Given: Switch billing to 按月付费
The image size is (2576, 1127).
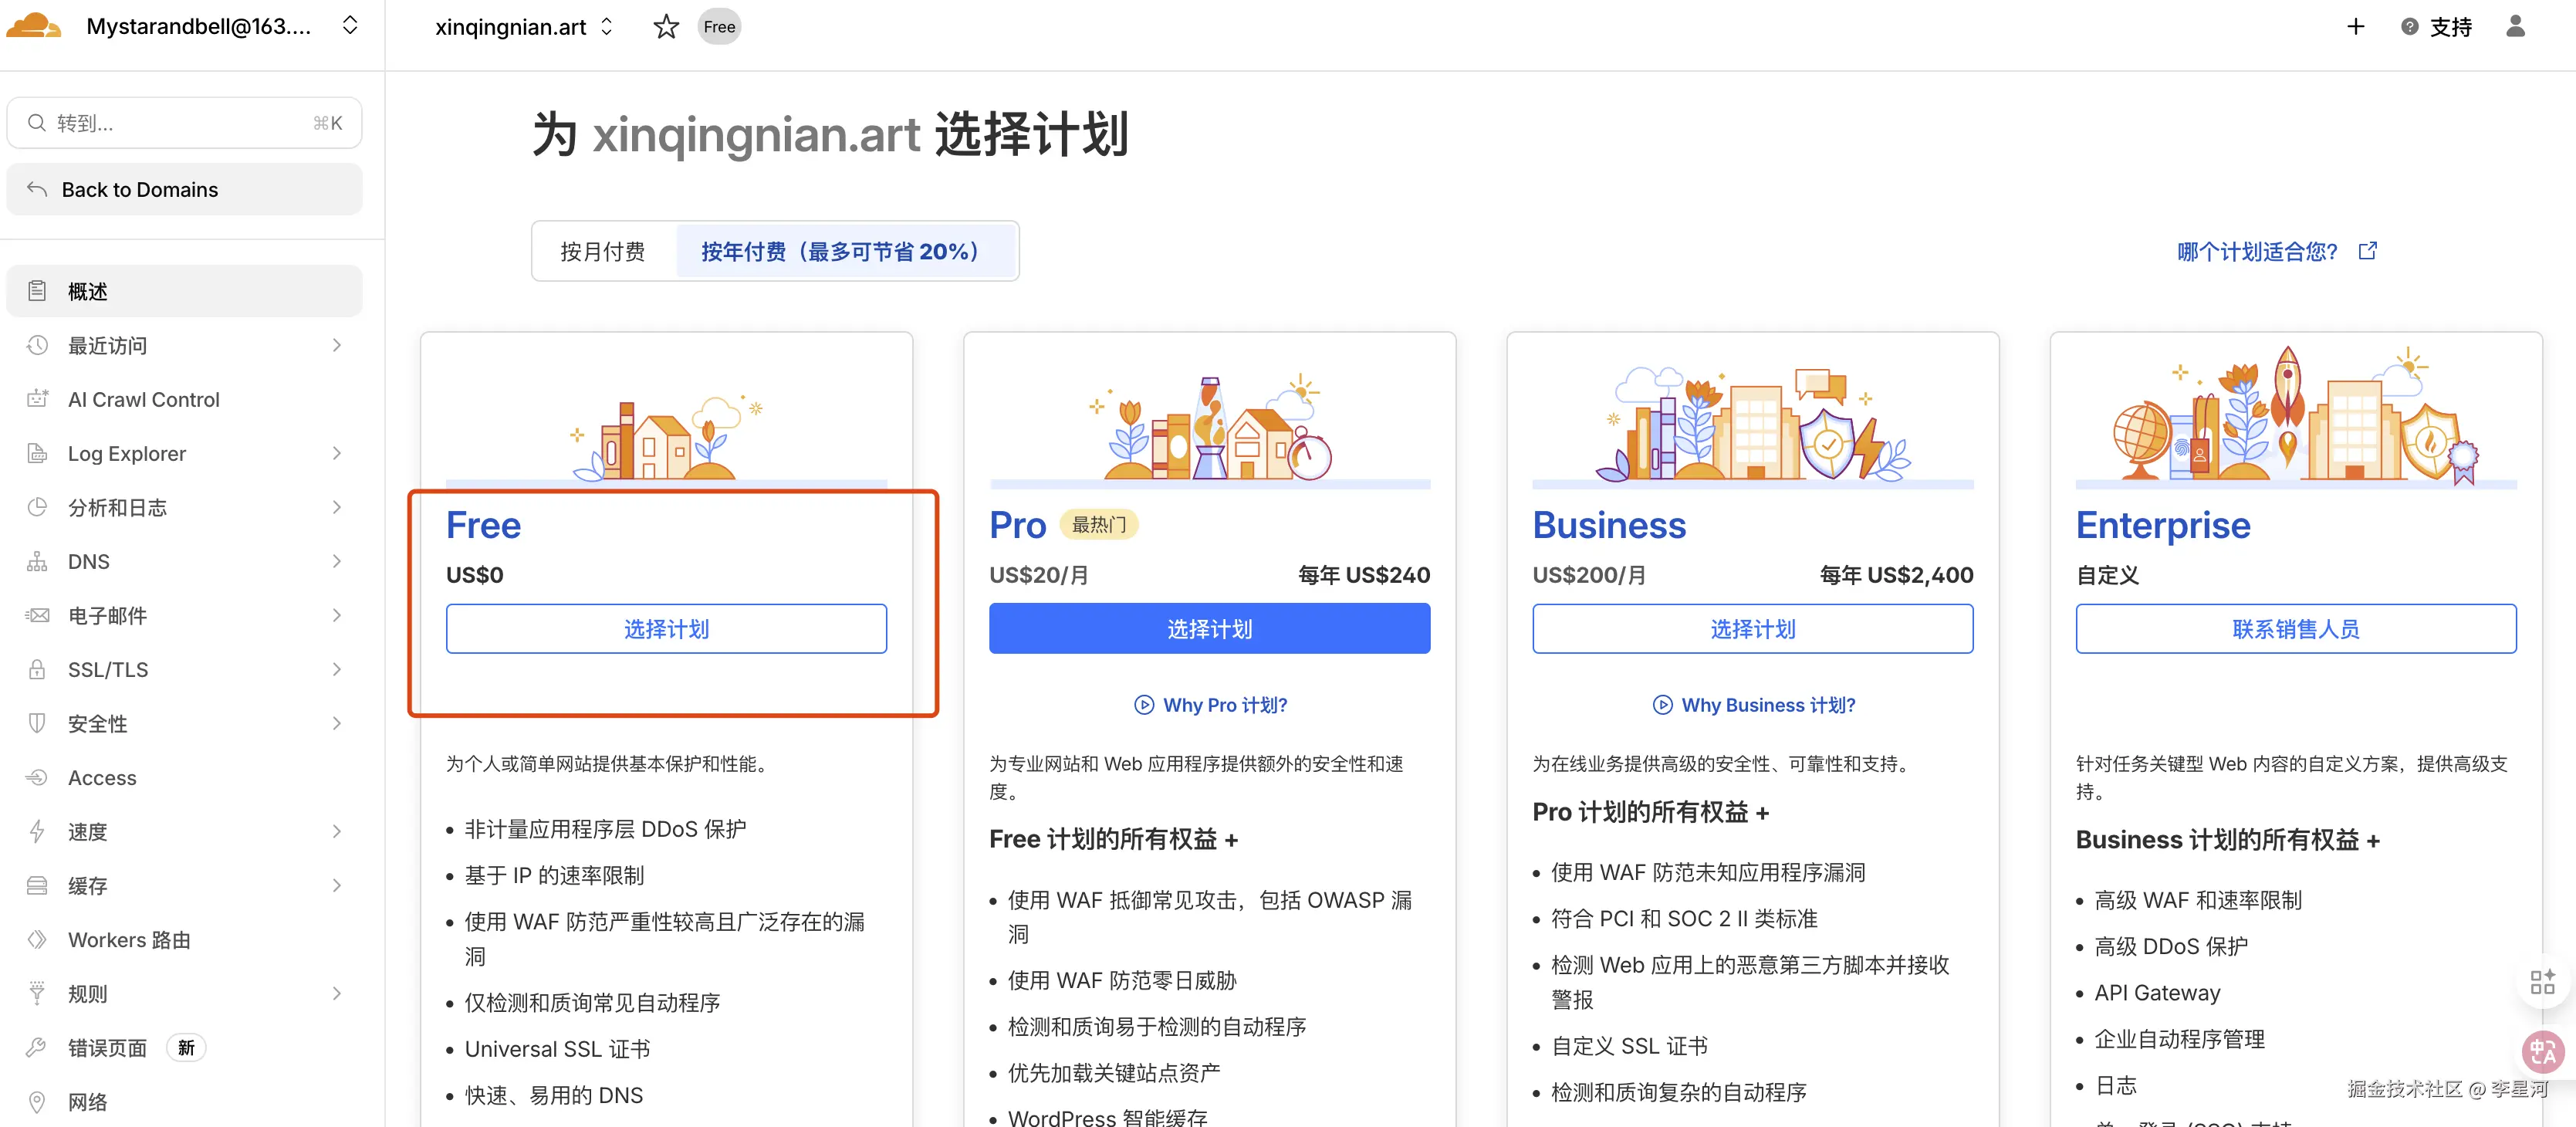Looking at the screenshot, I should tap(603, 252).
